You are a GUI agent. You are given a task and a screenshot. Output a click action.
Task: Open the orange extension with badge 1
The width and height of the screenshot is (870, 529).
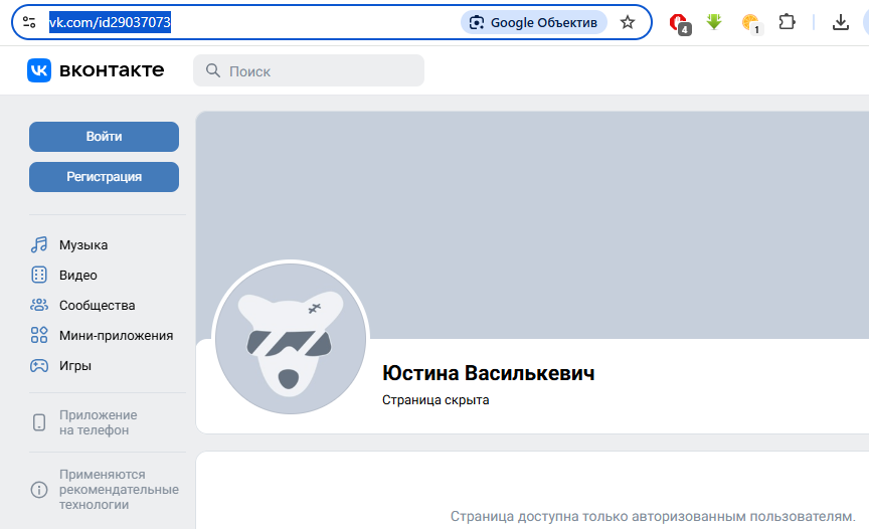click(x=750, y=22)
